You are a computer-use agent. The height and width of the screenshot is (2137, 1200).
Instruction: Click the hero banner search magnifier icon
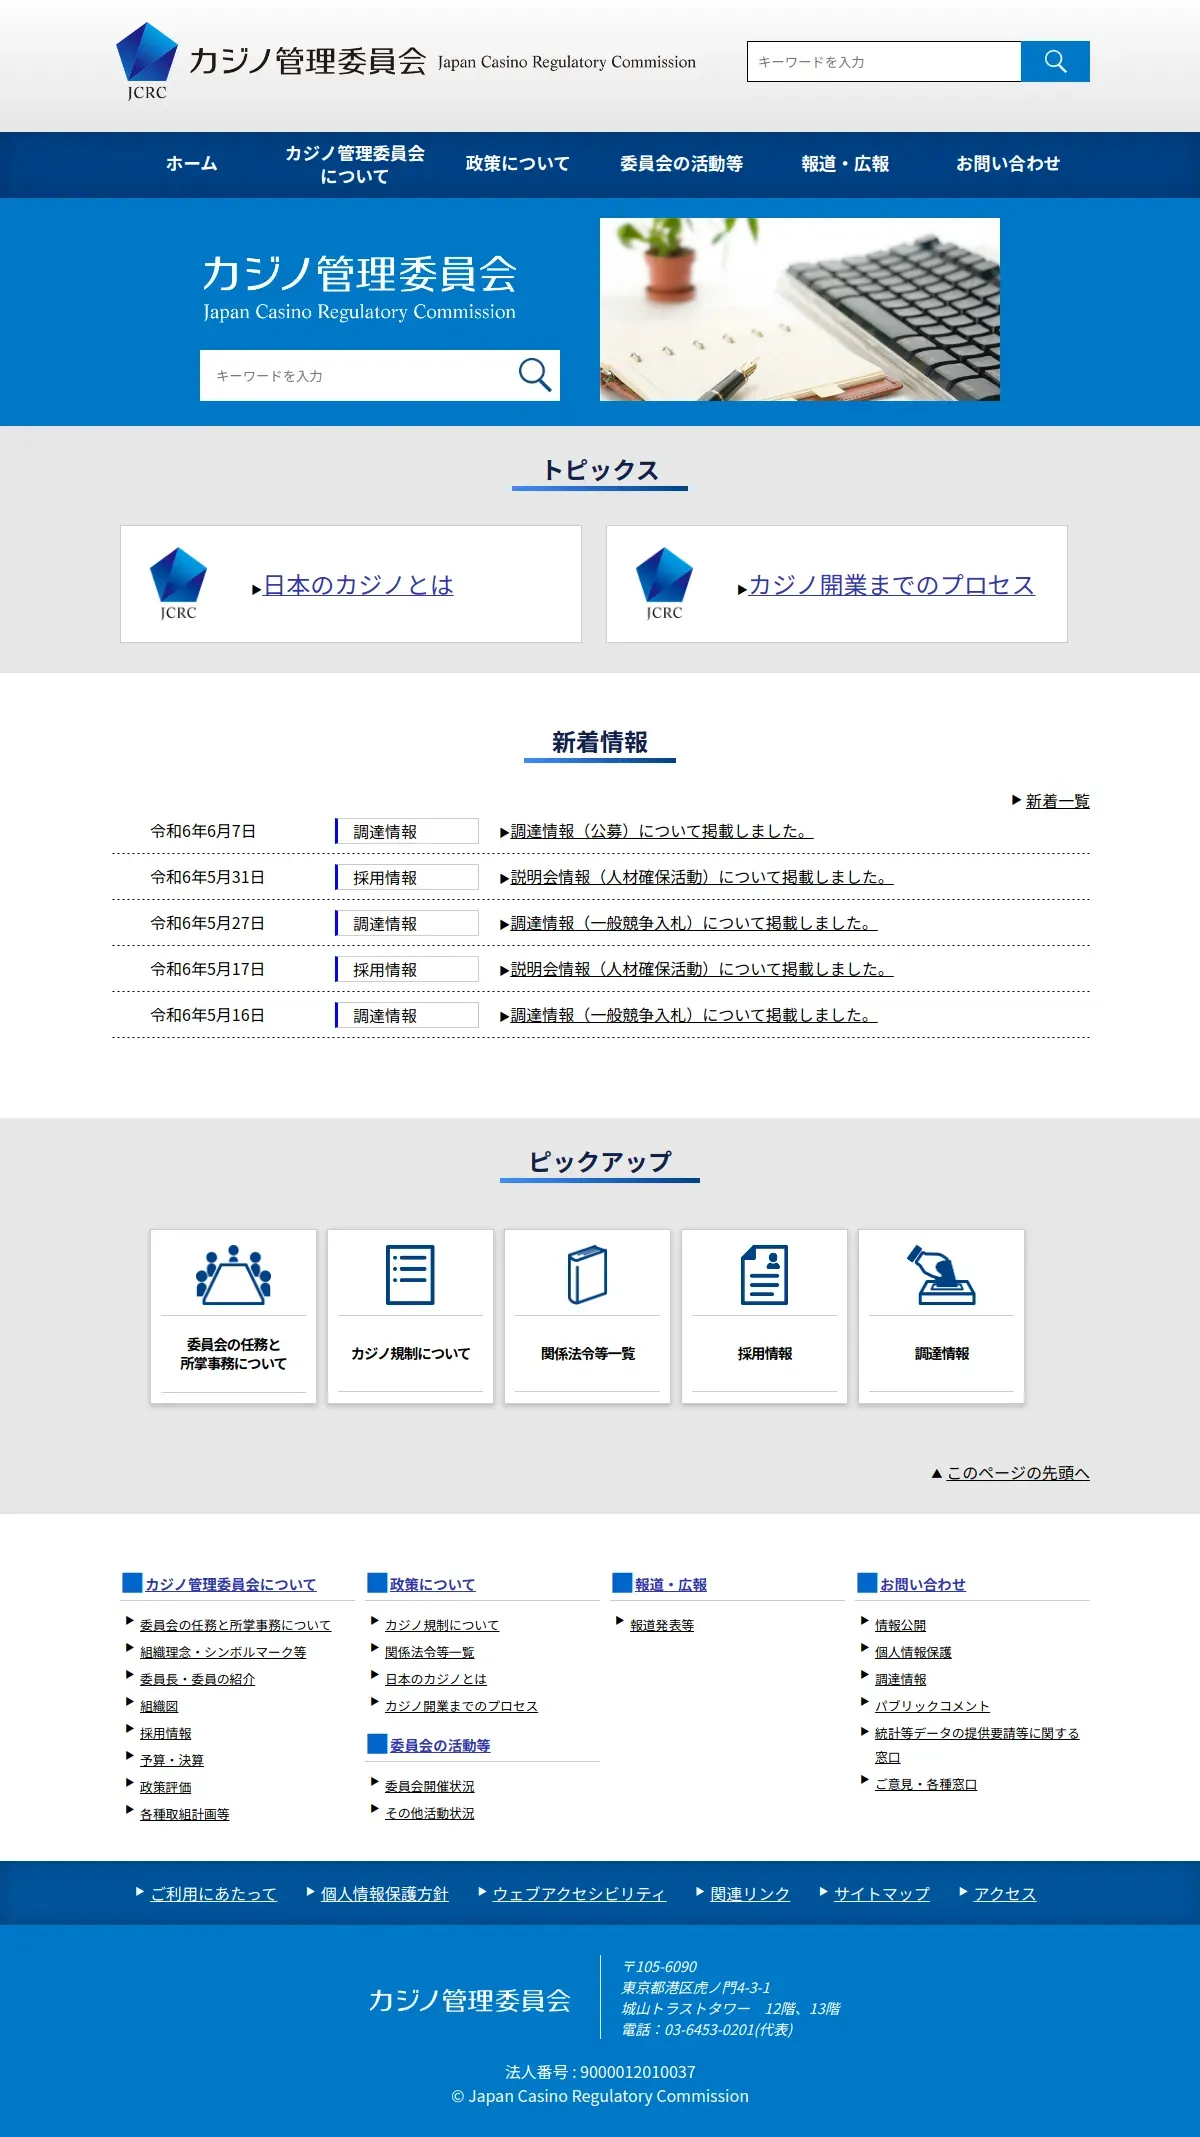point(535,375)
